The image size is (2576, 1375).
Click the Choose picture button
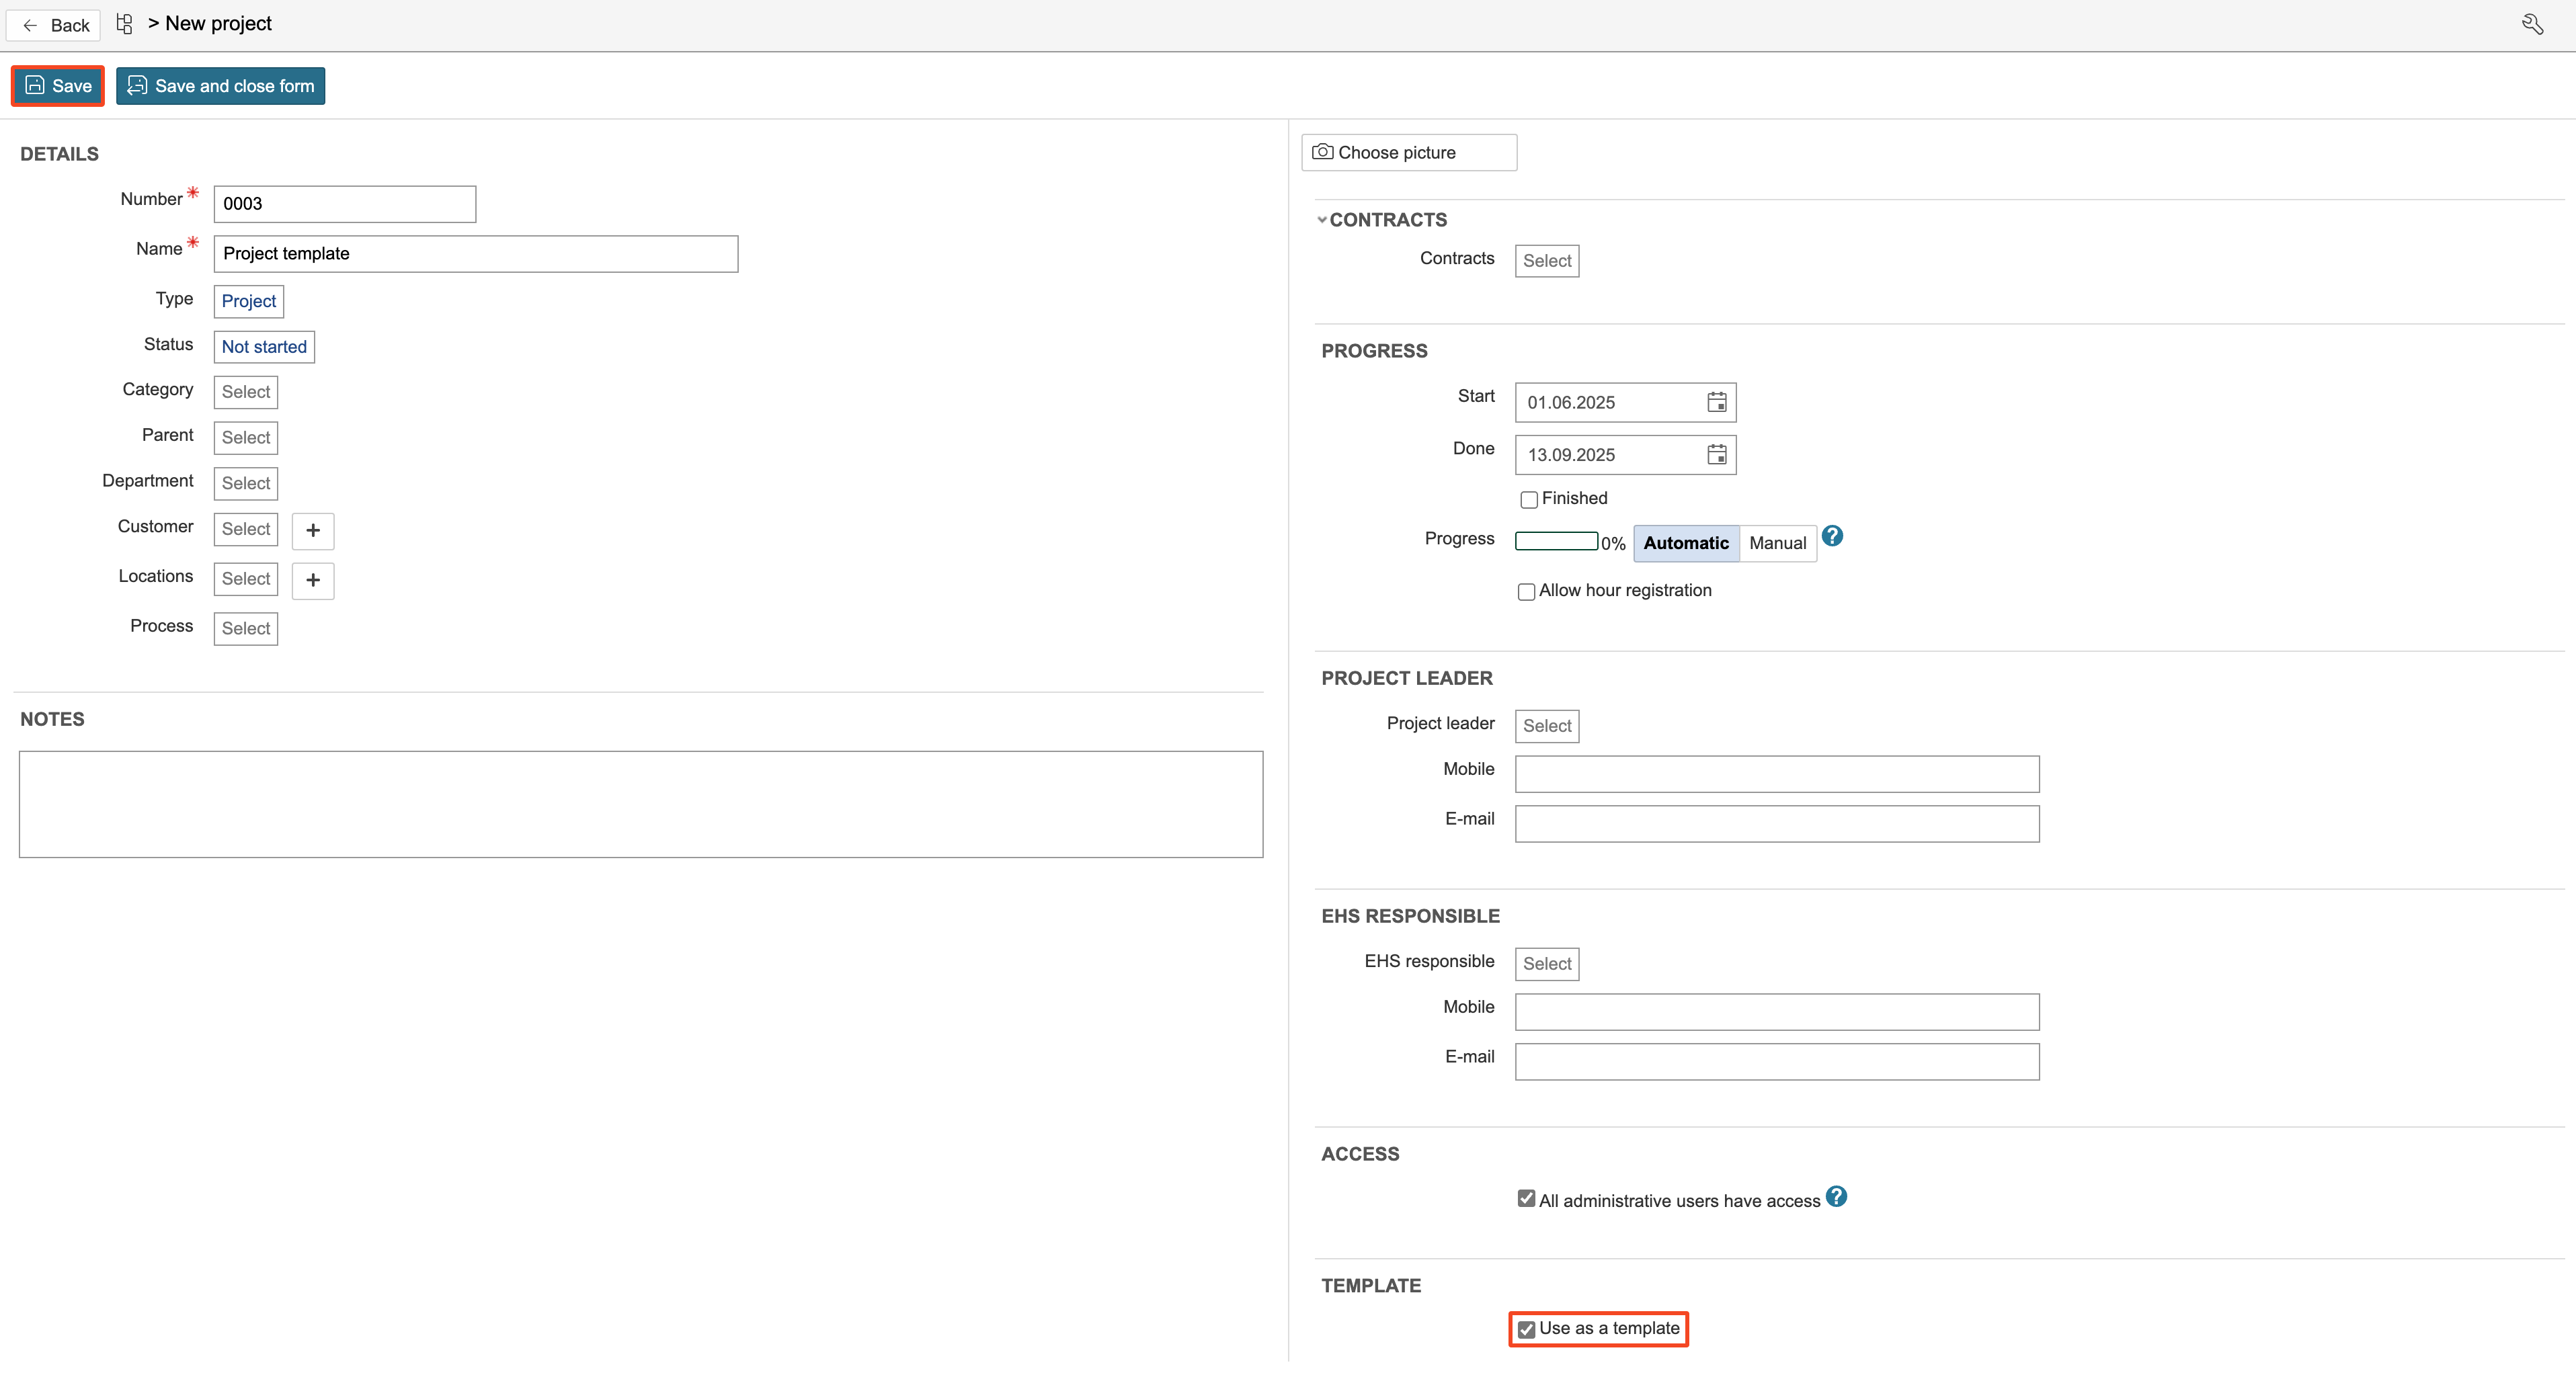tap(1408, 153)
